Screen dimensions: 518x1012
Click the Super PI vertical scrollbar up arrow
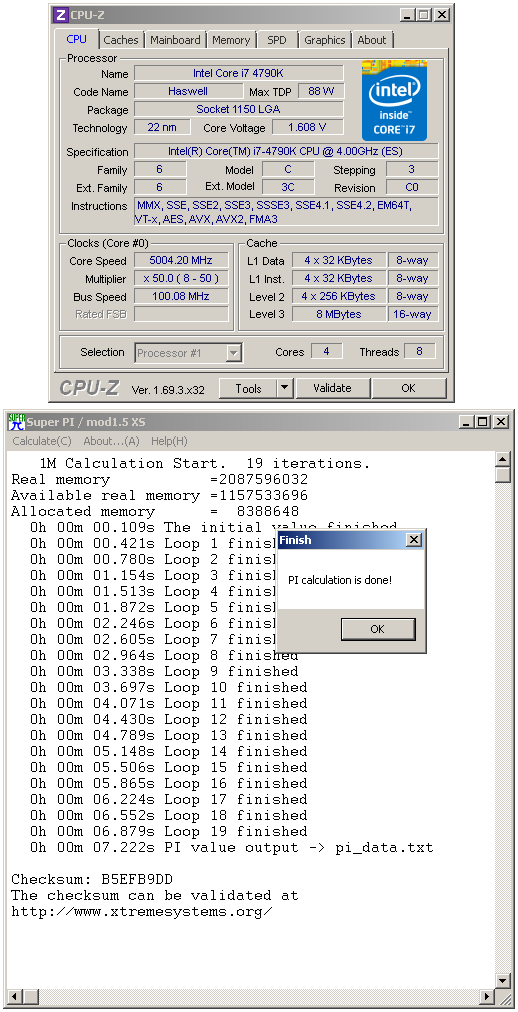coord(503,459)
